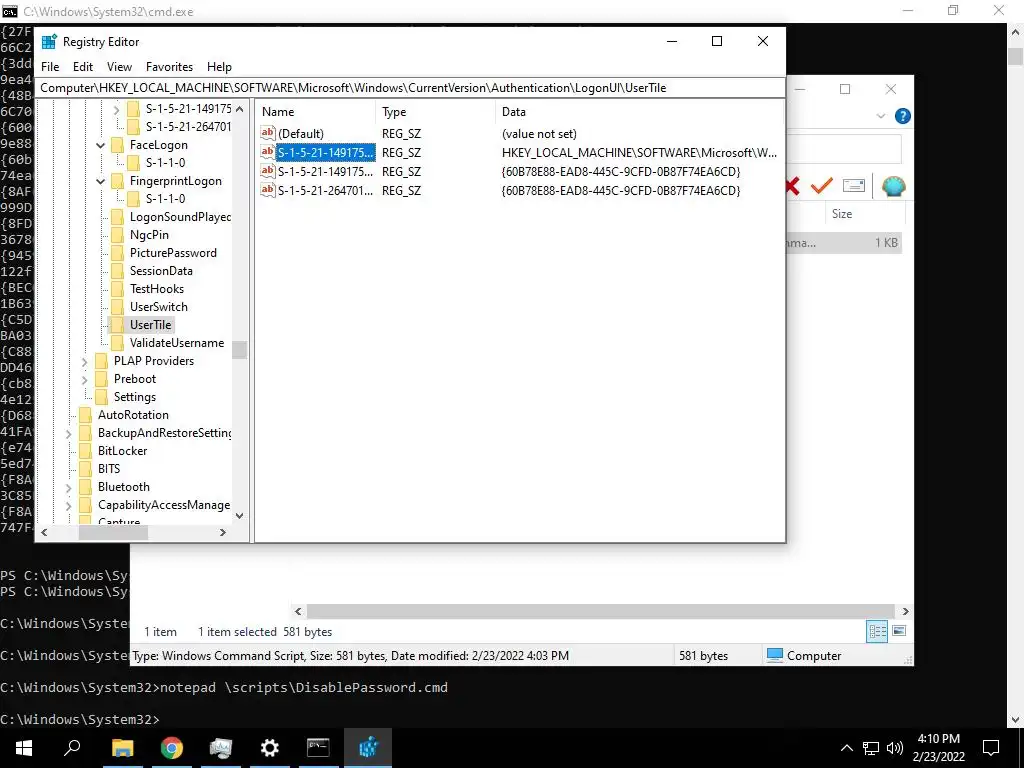Image resolution: width=1024 pixels, height=768 pixels.
Task: Expand the Bluetooth key
Action: [69, 487]
